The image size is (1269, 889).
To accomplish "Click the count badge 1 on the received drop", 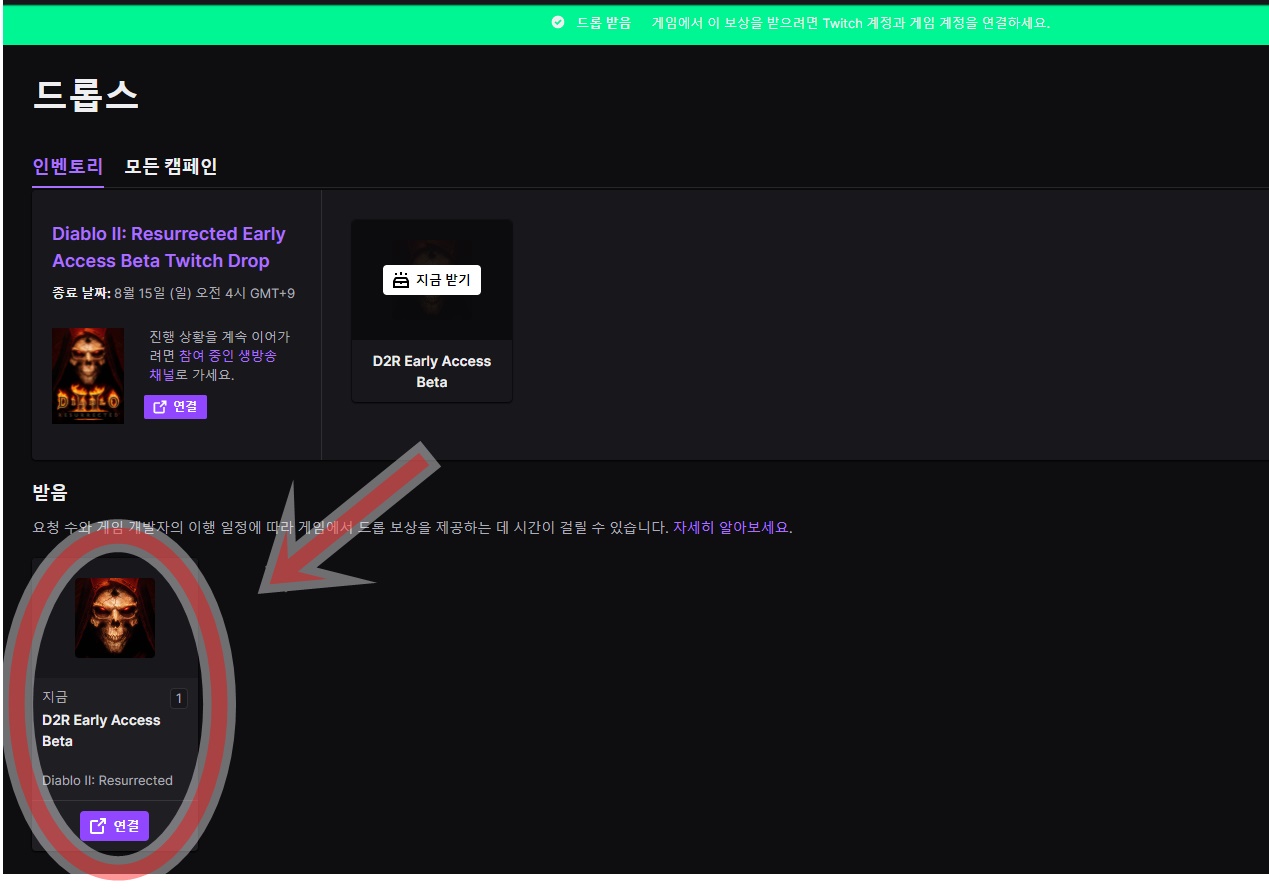I will point(178,699).
